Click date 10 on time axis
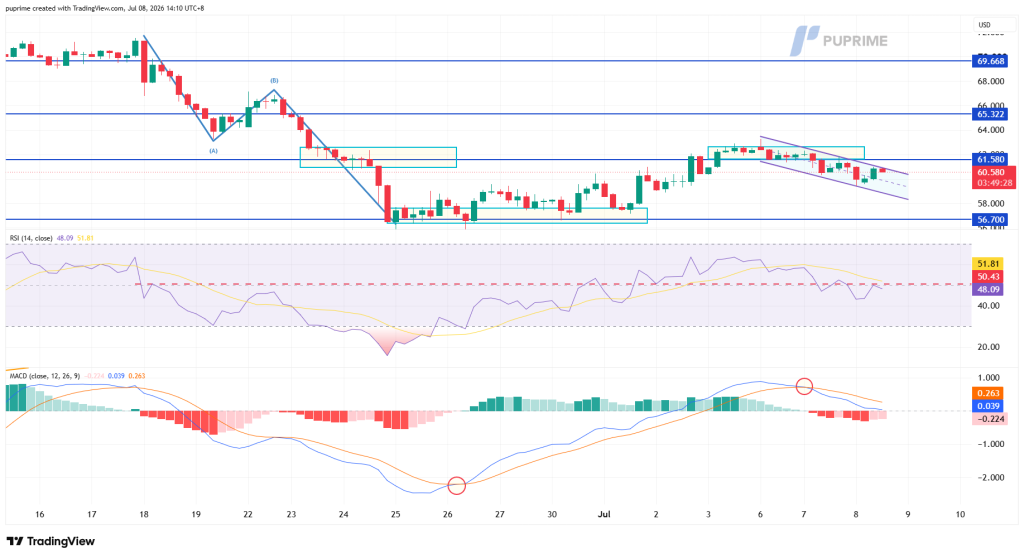 tap(960, 515)
